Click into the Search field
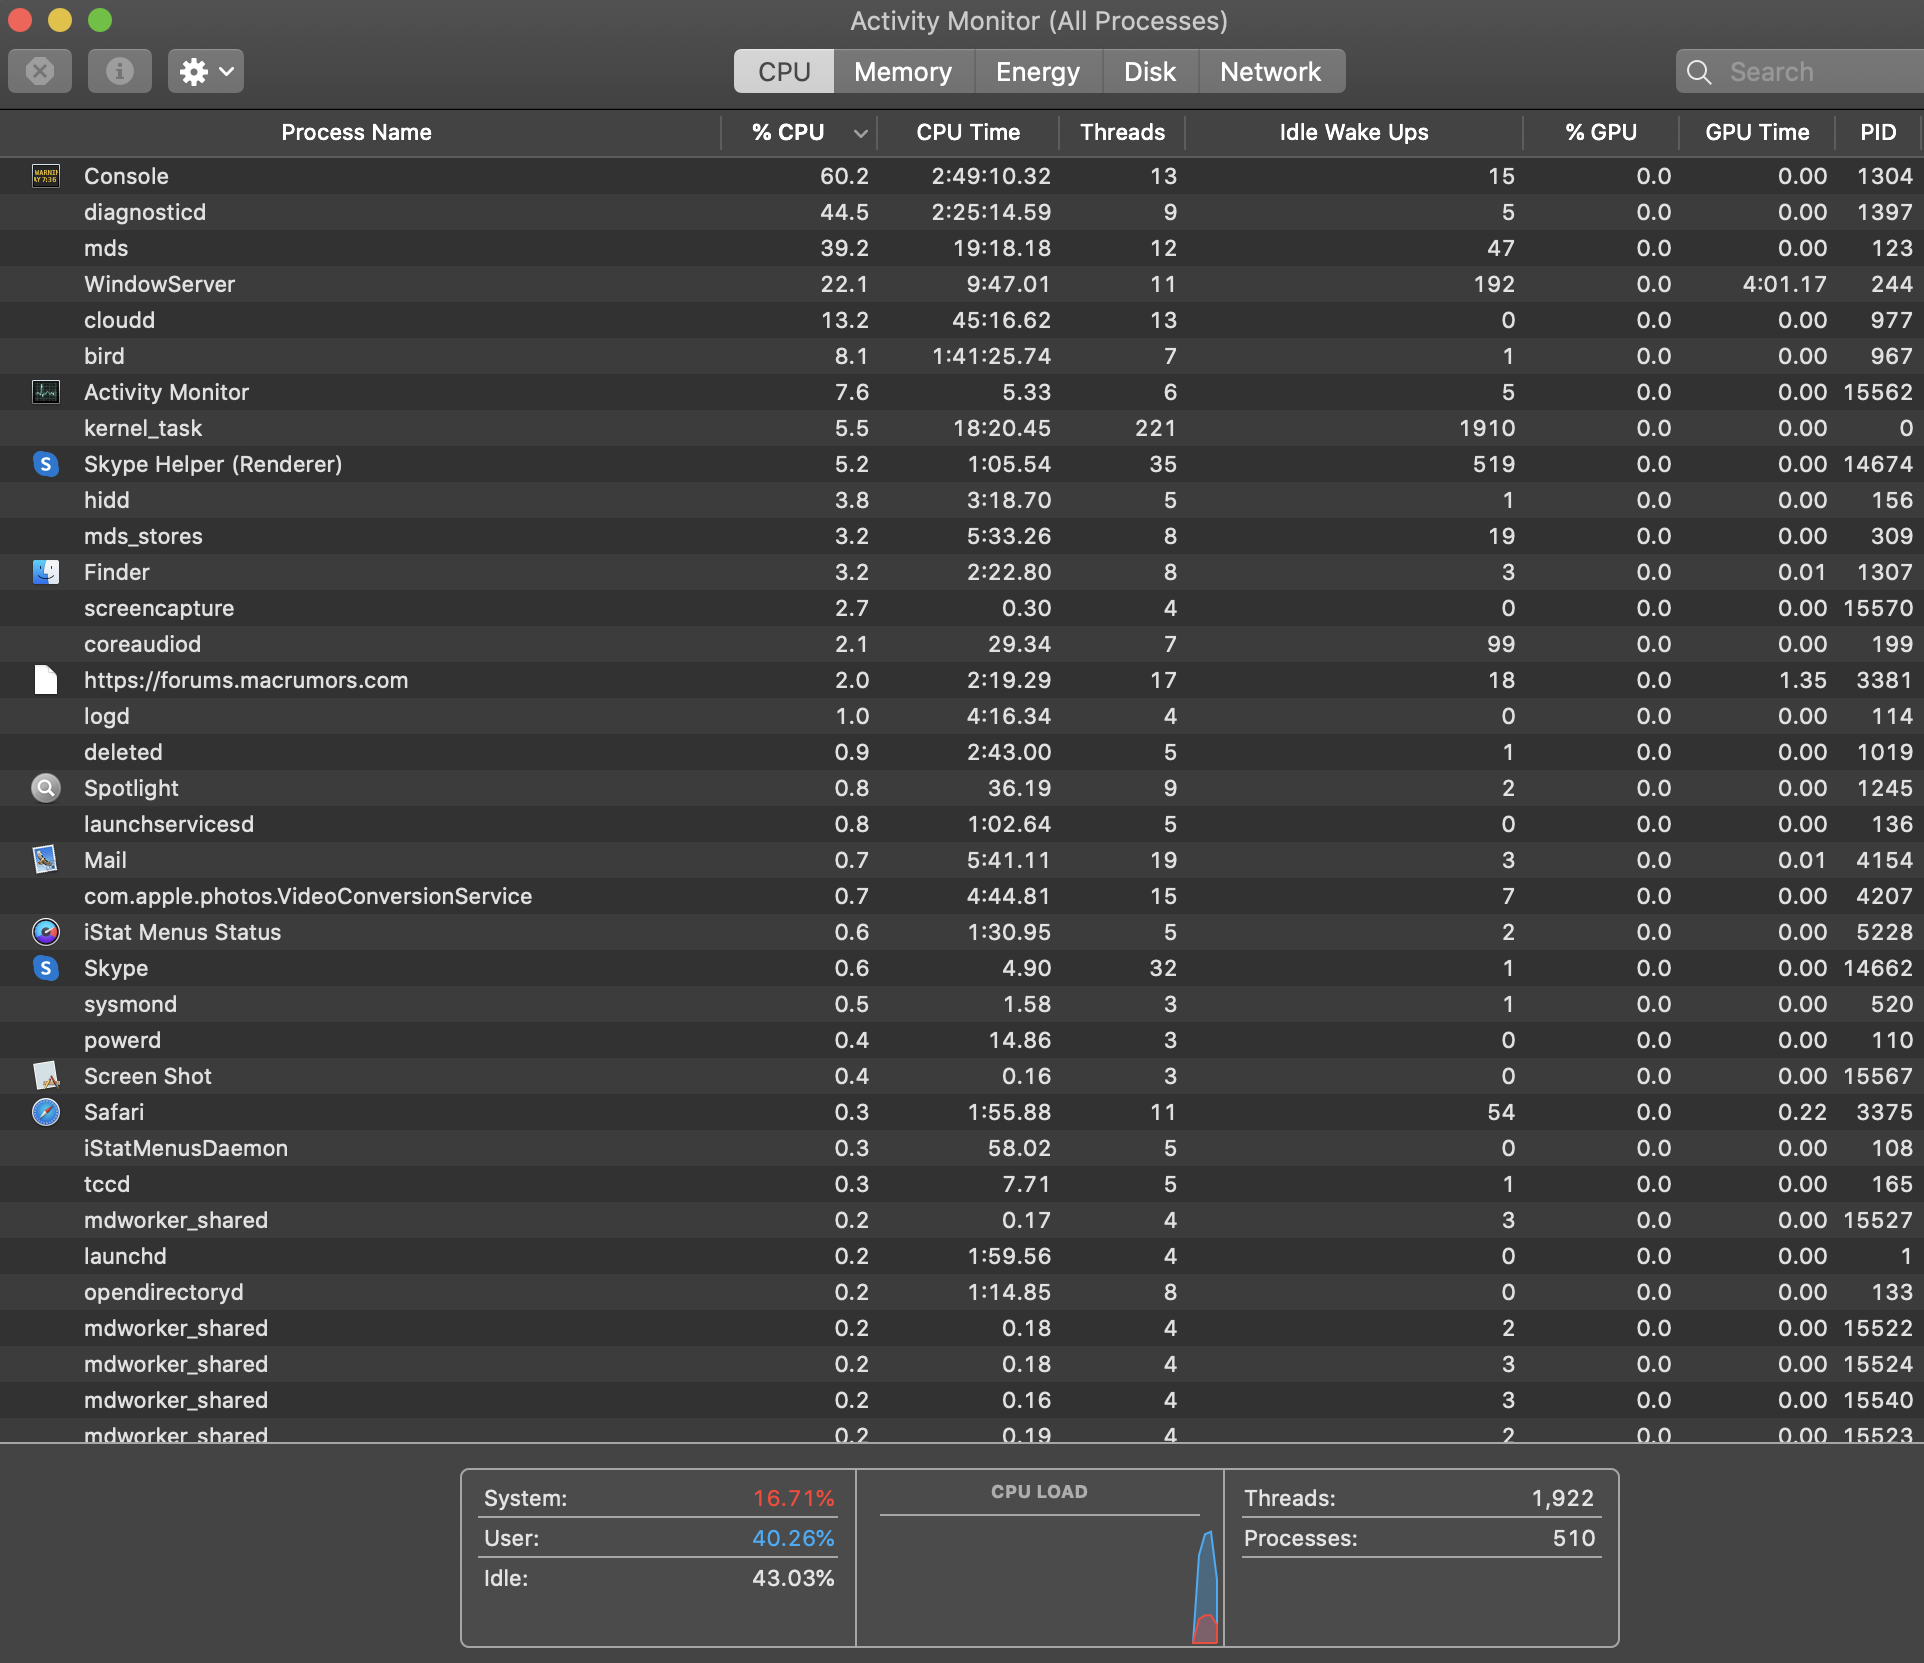This screenshot has height=1663, width=1924. (1800, 72)
